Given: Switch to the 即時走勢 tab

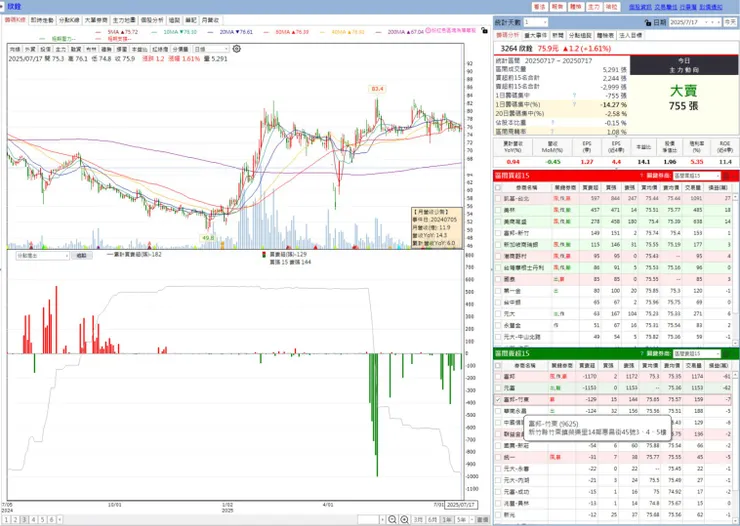Looking at the screenshot, I should 42,20.
